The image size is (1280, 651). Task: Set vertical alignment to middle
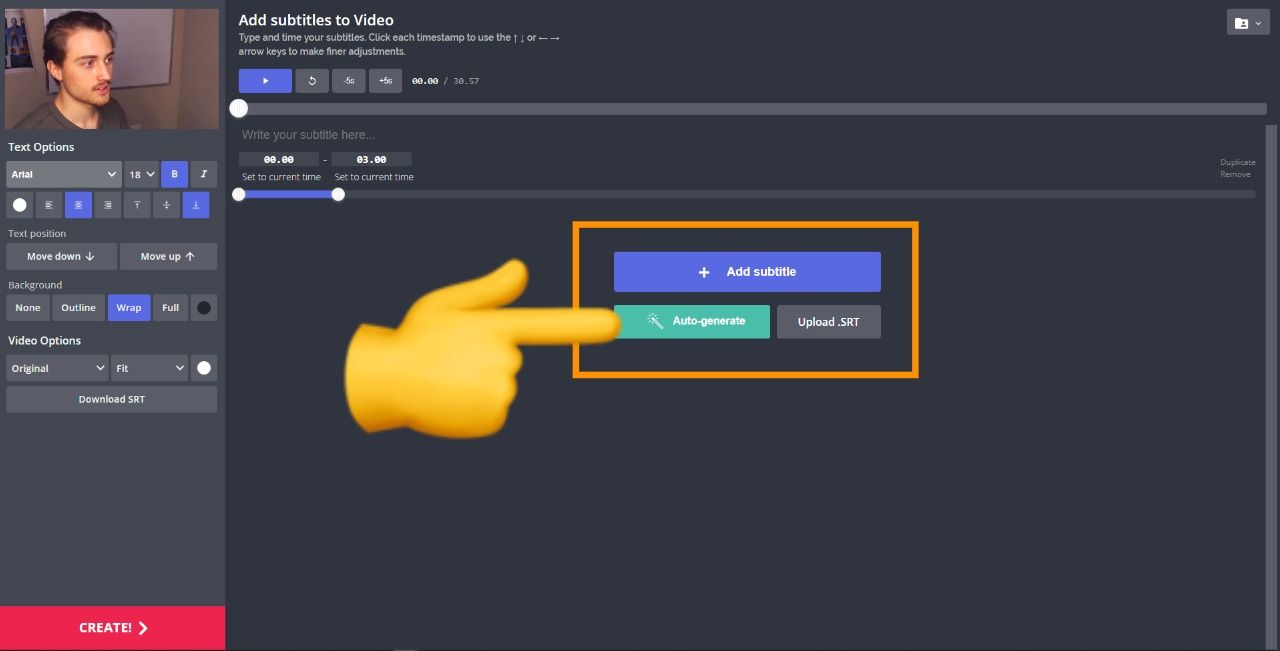tap(167, 205)
